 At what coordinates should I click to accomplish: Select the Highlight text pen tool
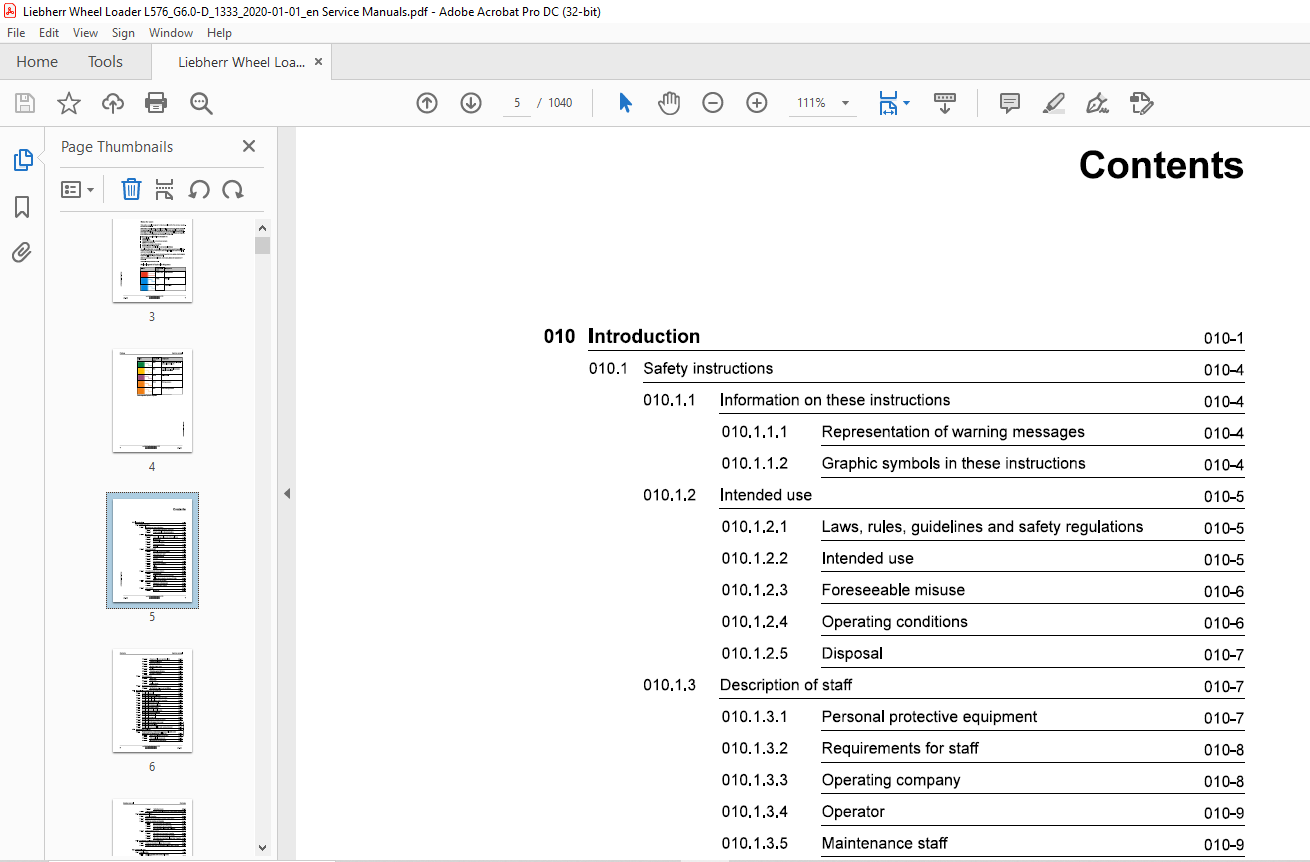click(1054, 103)
